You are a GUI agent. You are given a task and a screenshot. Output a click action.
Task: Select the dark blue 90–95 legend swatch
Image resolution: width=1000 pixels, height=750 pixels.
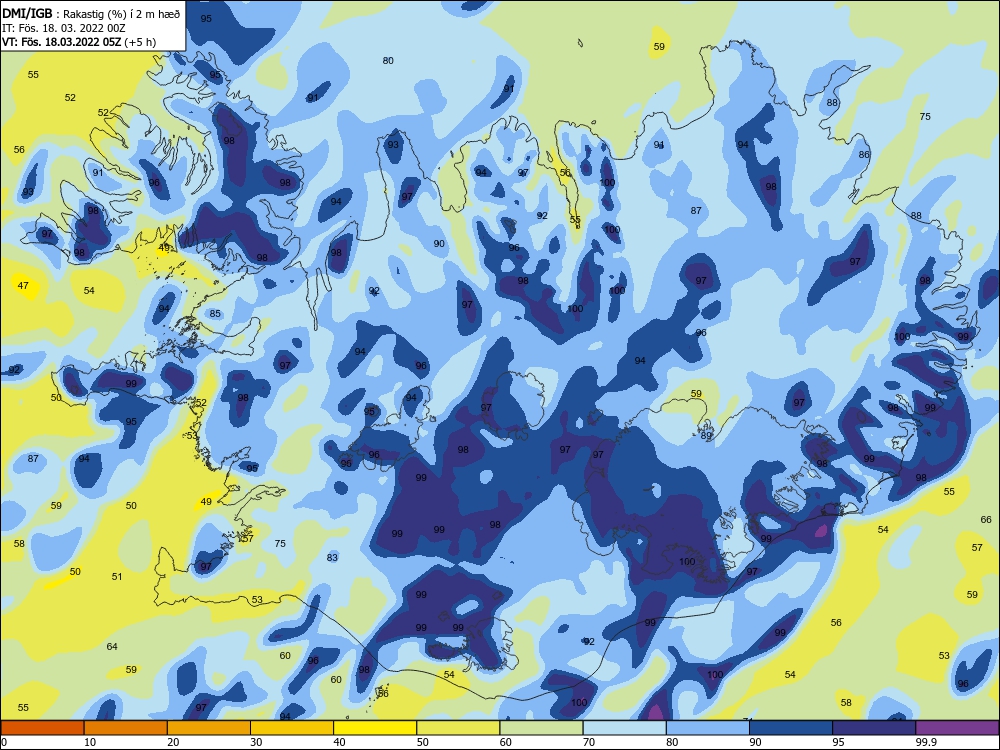point(791,728)
